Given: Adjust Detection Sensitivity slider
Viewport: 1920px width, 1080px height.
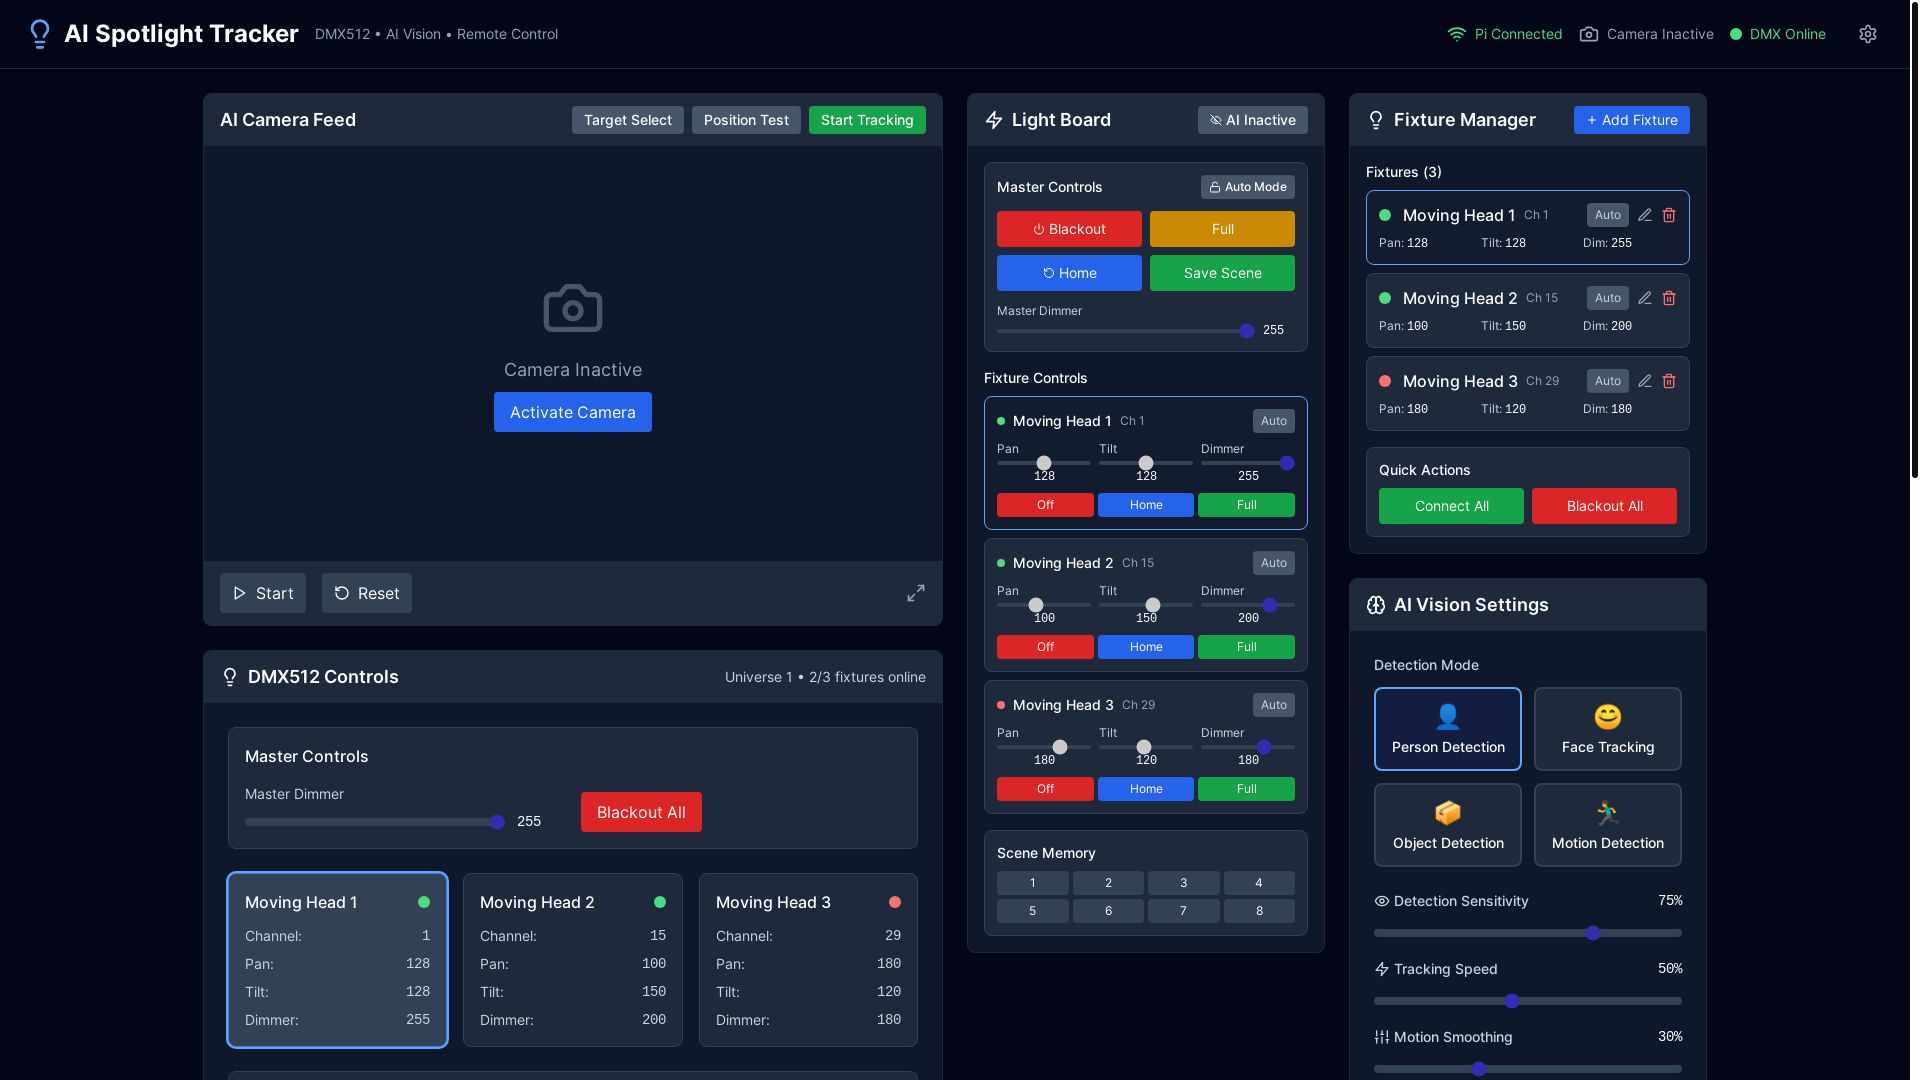Looking at the screenshot, I should click(x=1528, y=933).
